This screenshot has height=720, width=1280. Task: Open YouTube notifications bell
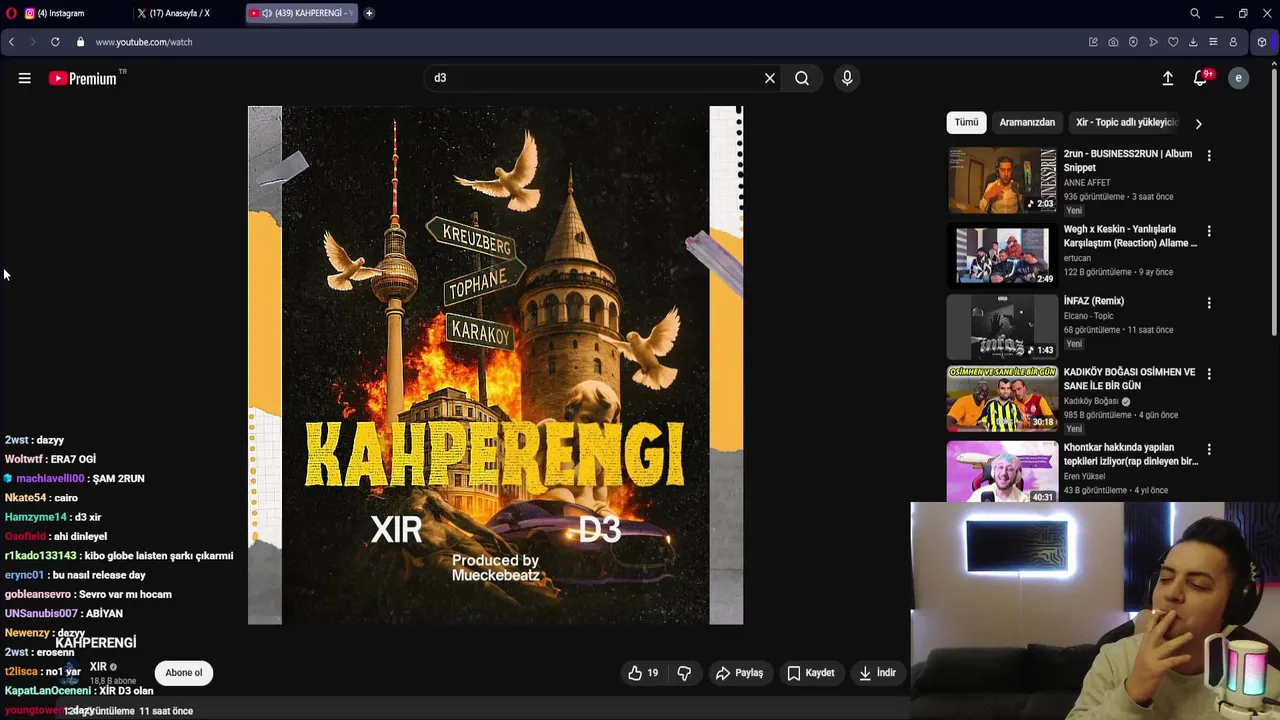[1200, 78]
